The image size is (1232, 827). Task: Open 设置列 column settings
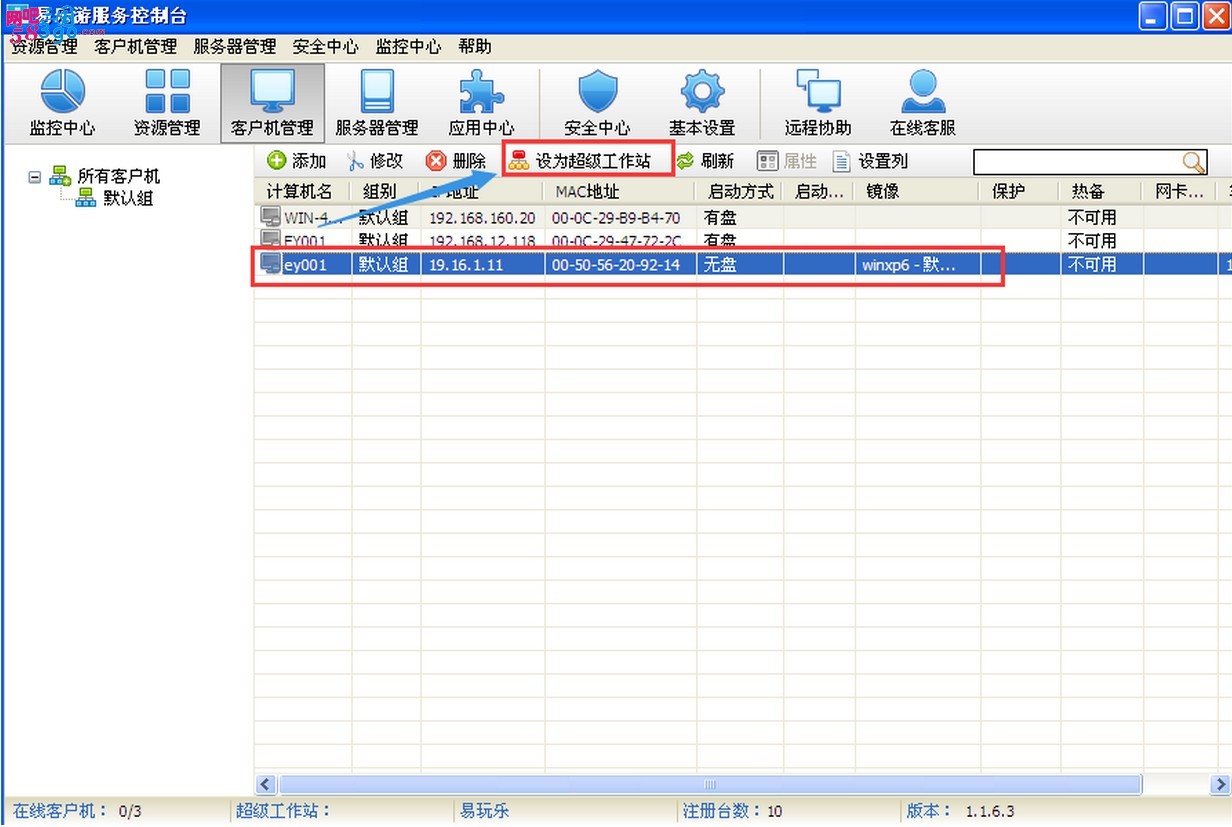pos(870,161)
